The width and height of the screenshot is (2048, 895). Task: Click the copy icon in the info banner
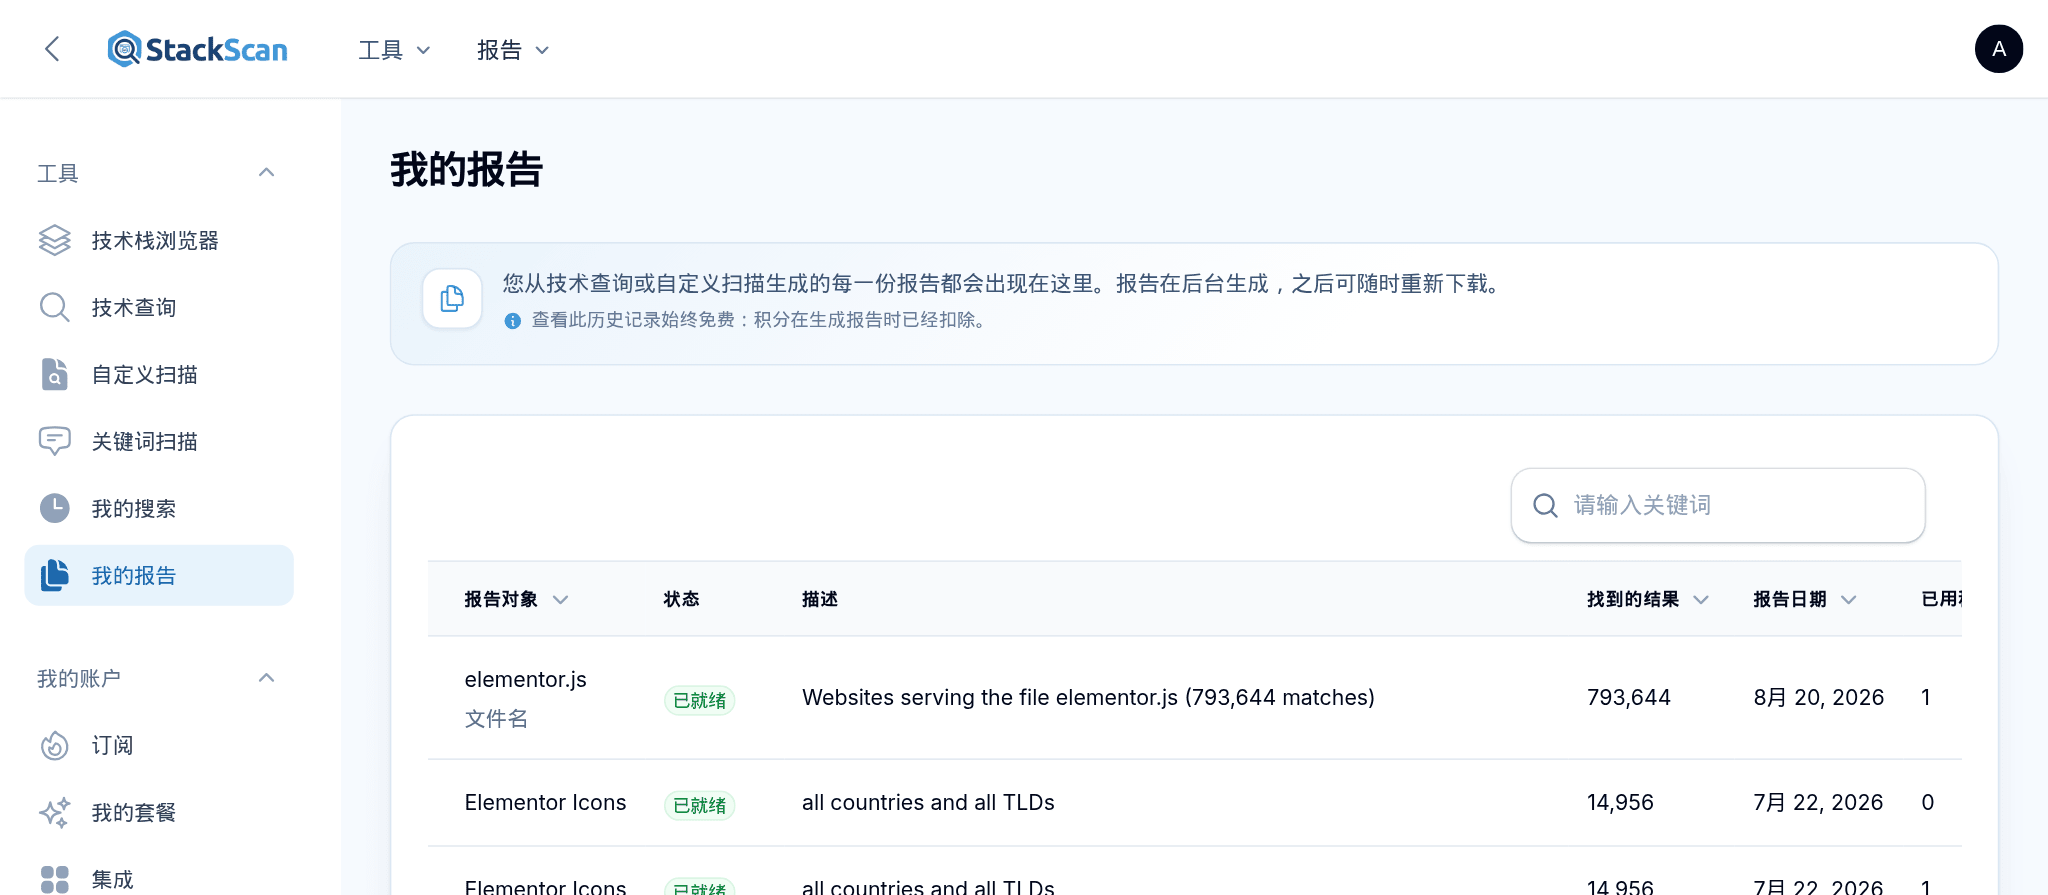tap(452, 298)
